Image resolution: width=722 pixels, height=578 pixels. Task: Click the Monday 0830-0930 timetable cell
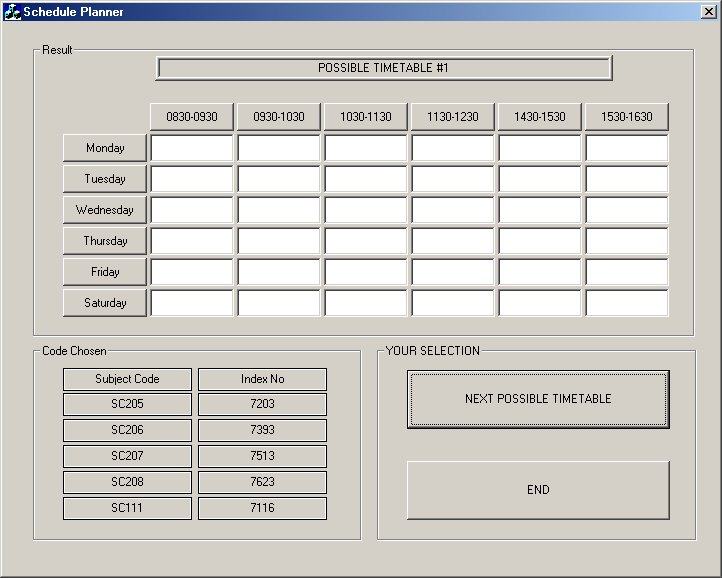point(192,148)
